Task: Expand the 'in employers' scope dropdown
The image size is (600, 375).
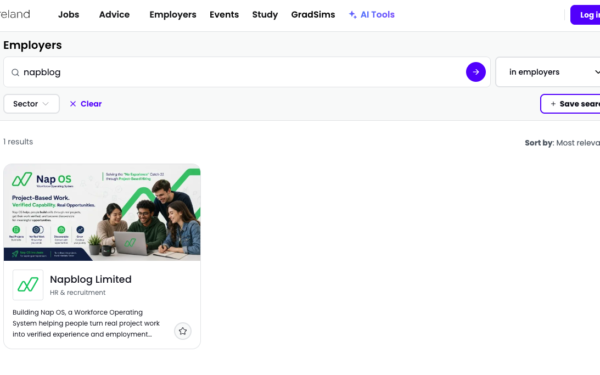Action: pos(548,72)
